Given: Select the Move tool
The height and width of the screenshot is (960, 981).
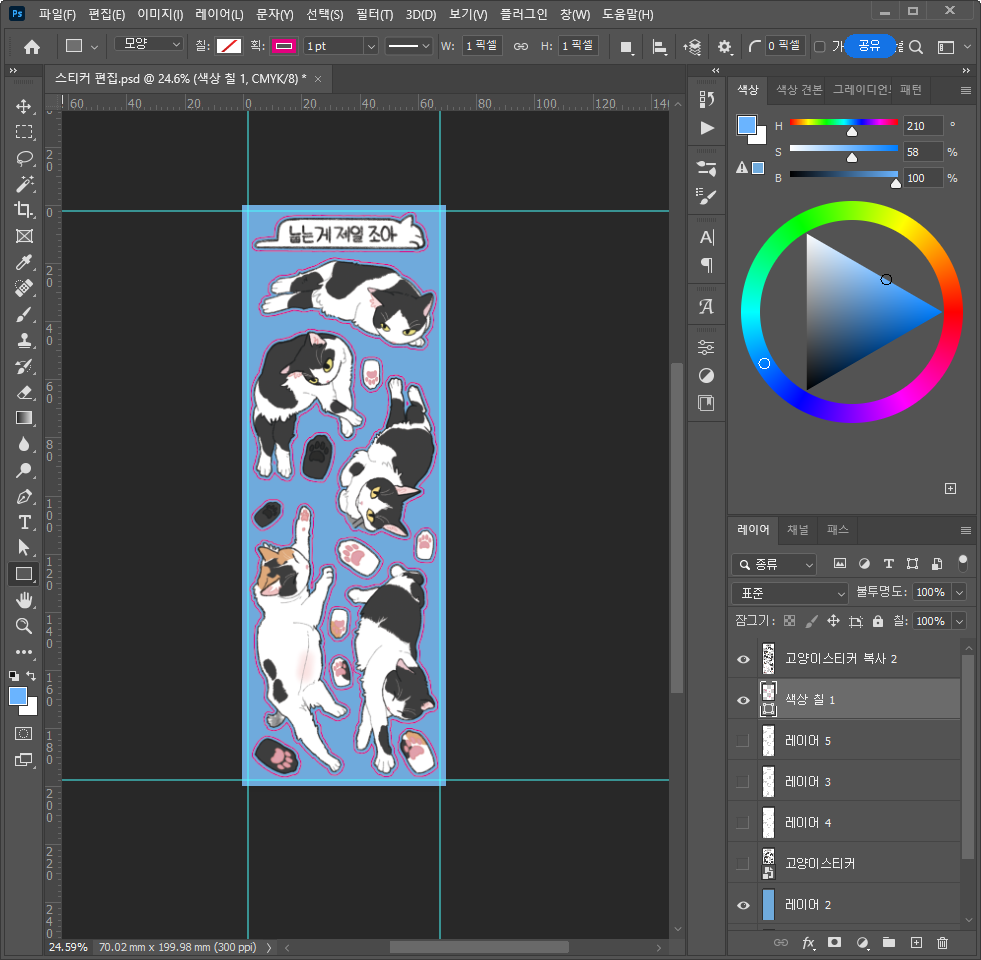Looking at the screenshot, I should 24,106.
